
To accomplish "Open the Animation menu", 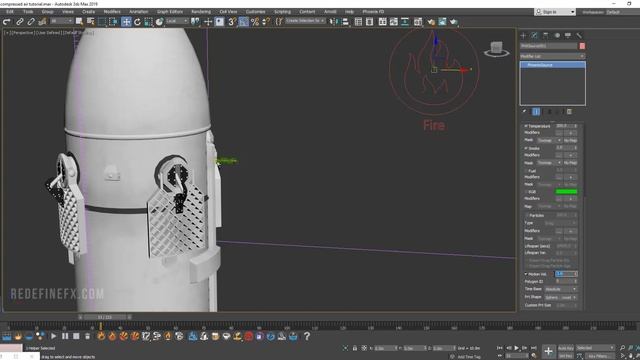I will (139, 12).
